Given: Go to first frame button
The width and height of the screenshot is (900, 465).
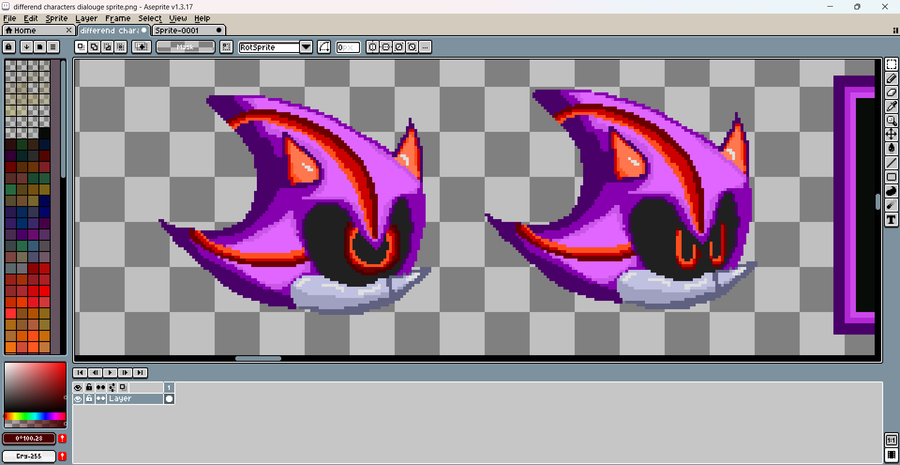Looking at the screenshot, I should coord(81,373).
